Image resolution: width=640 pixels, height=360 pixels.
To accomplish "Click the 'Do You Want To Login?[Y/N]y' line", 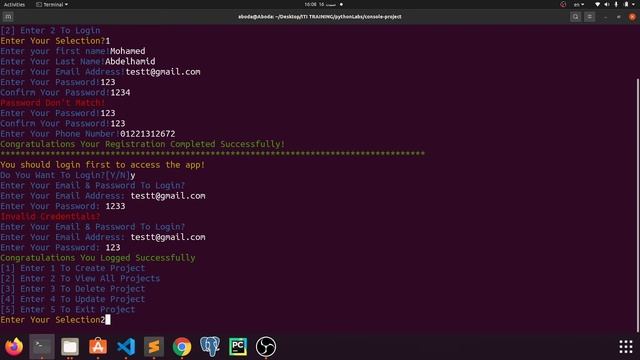I will pyautogui.click(x=68, y=175).
